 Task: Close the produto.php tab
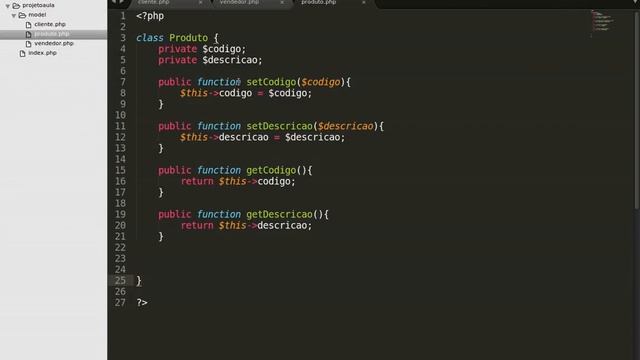[x=364, y=2]
